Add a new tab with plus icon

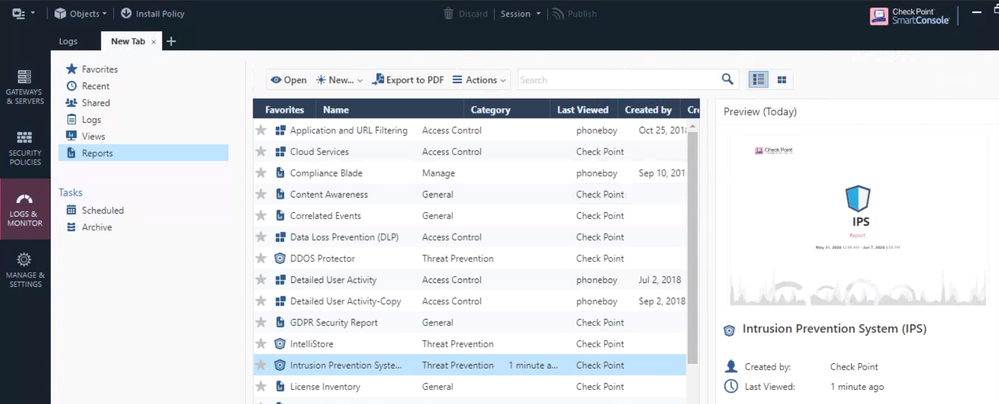point(171,41)
